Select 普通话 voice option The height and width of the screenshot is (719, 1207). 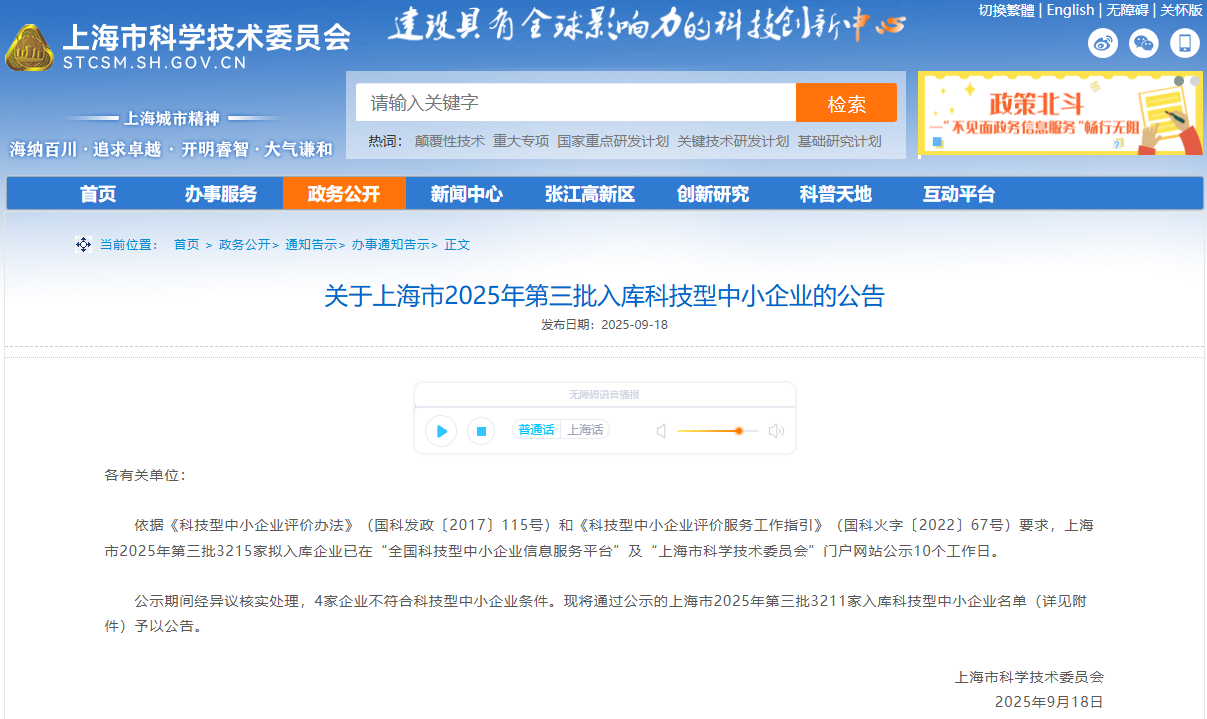(537, 429)
